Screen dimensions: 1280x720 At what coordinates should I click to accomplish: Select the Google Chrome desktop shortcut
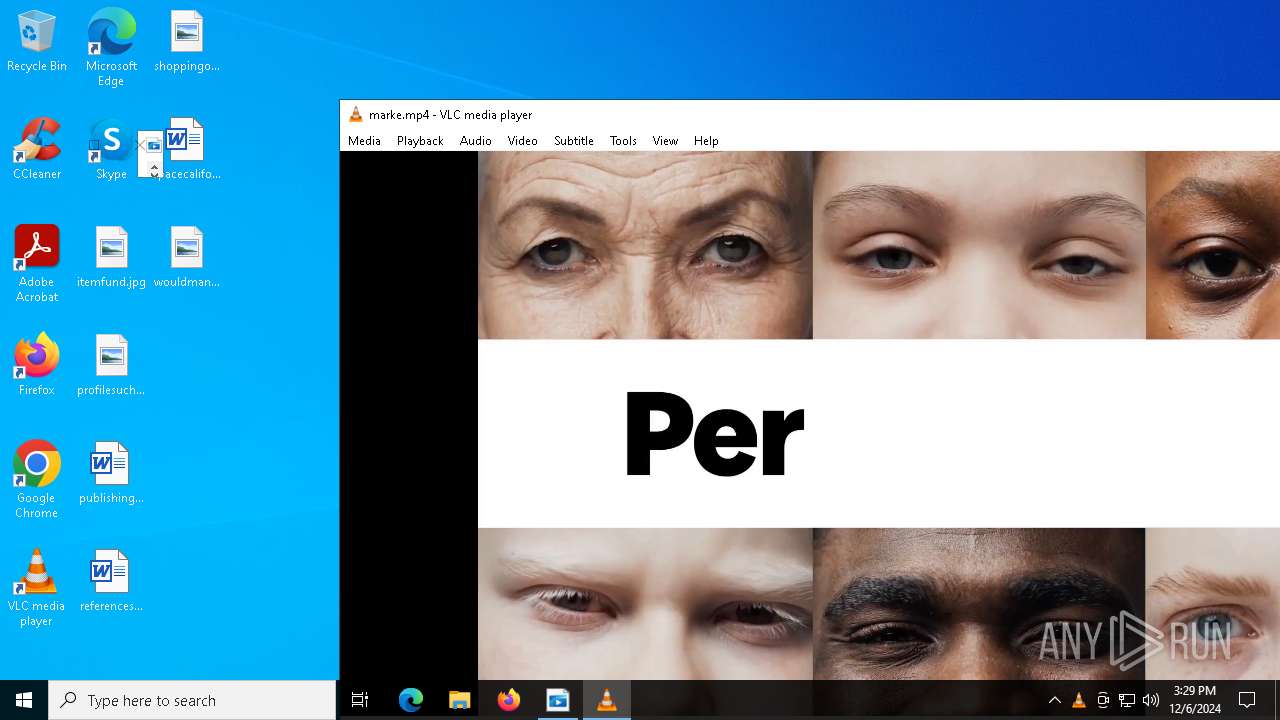click(x=37, y=480)
